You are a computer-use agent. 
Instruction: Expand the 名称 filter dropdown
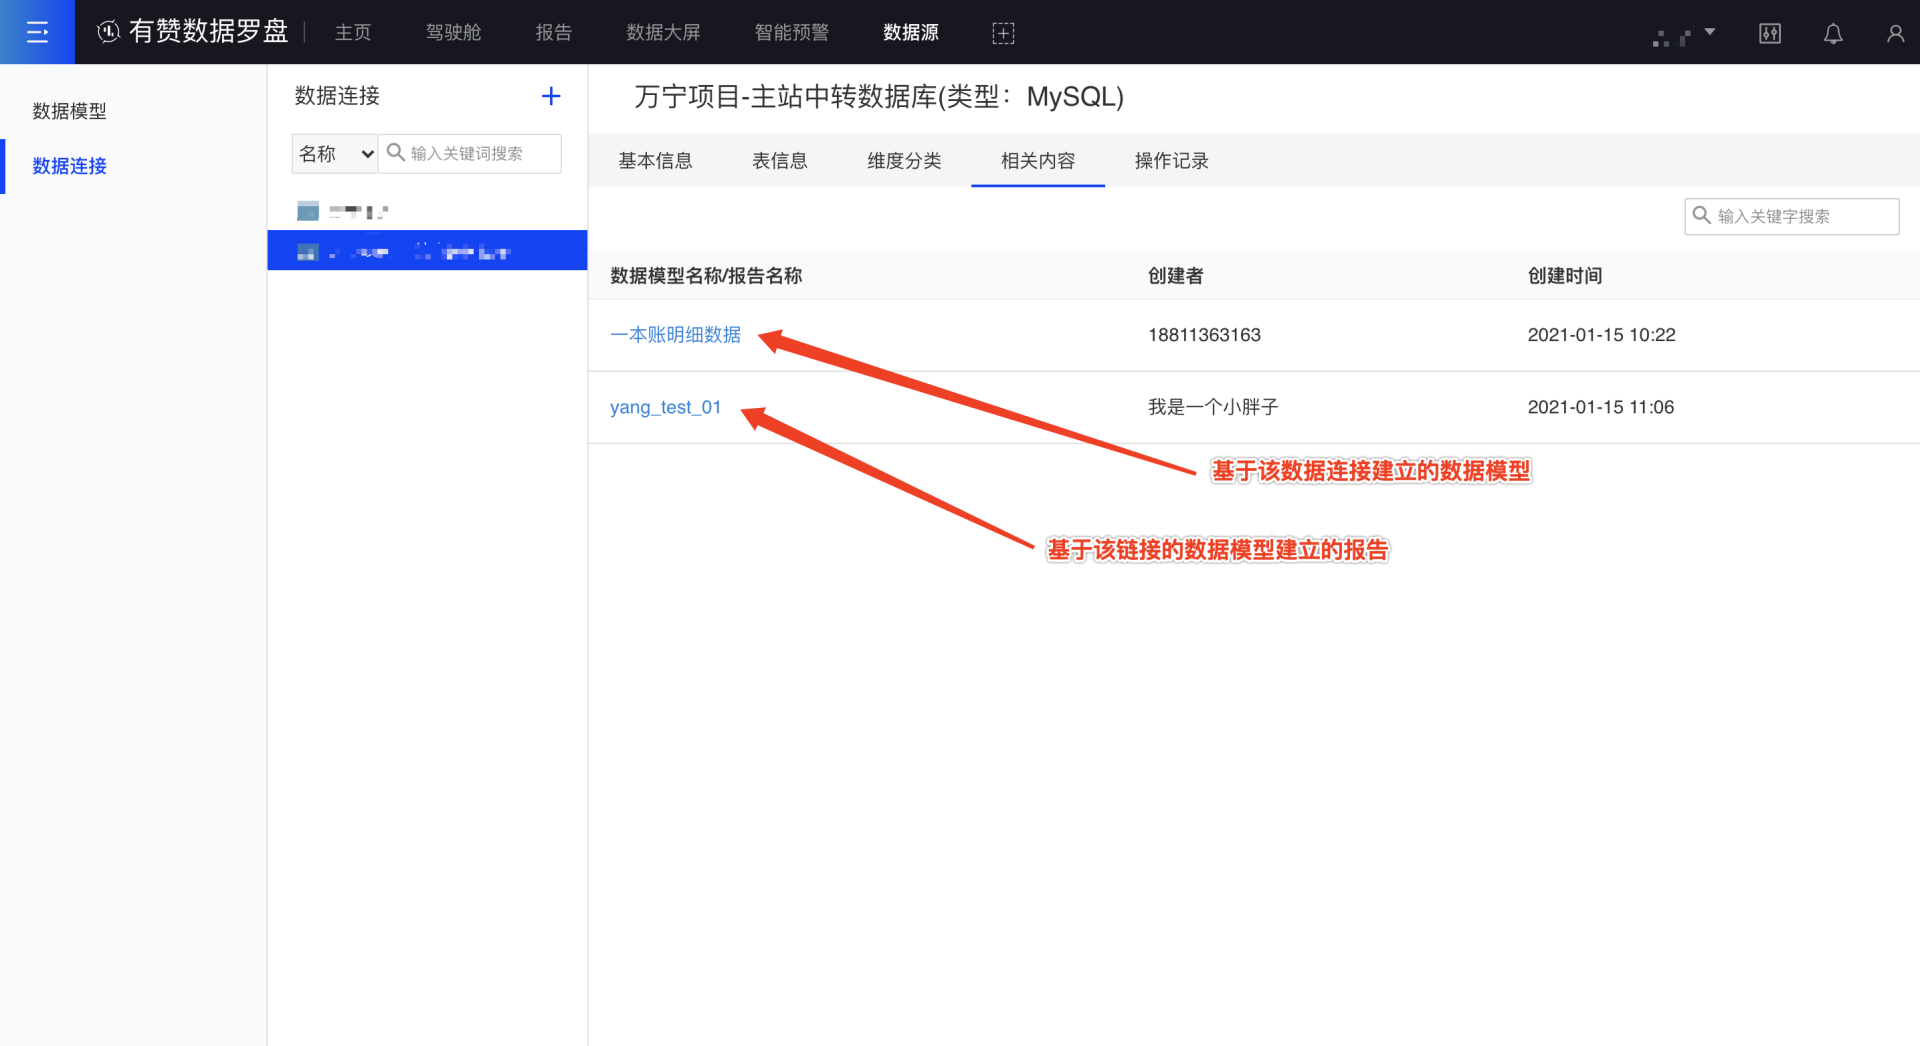tap(335, 154)
